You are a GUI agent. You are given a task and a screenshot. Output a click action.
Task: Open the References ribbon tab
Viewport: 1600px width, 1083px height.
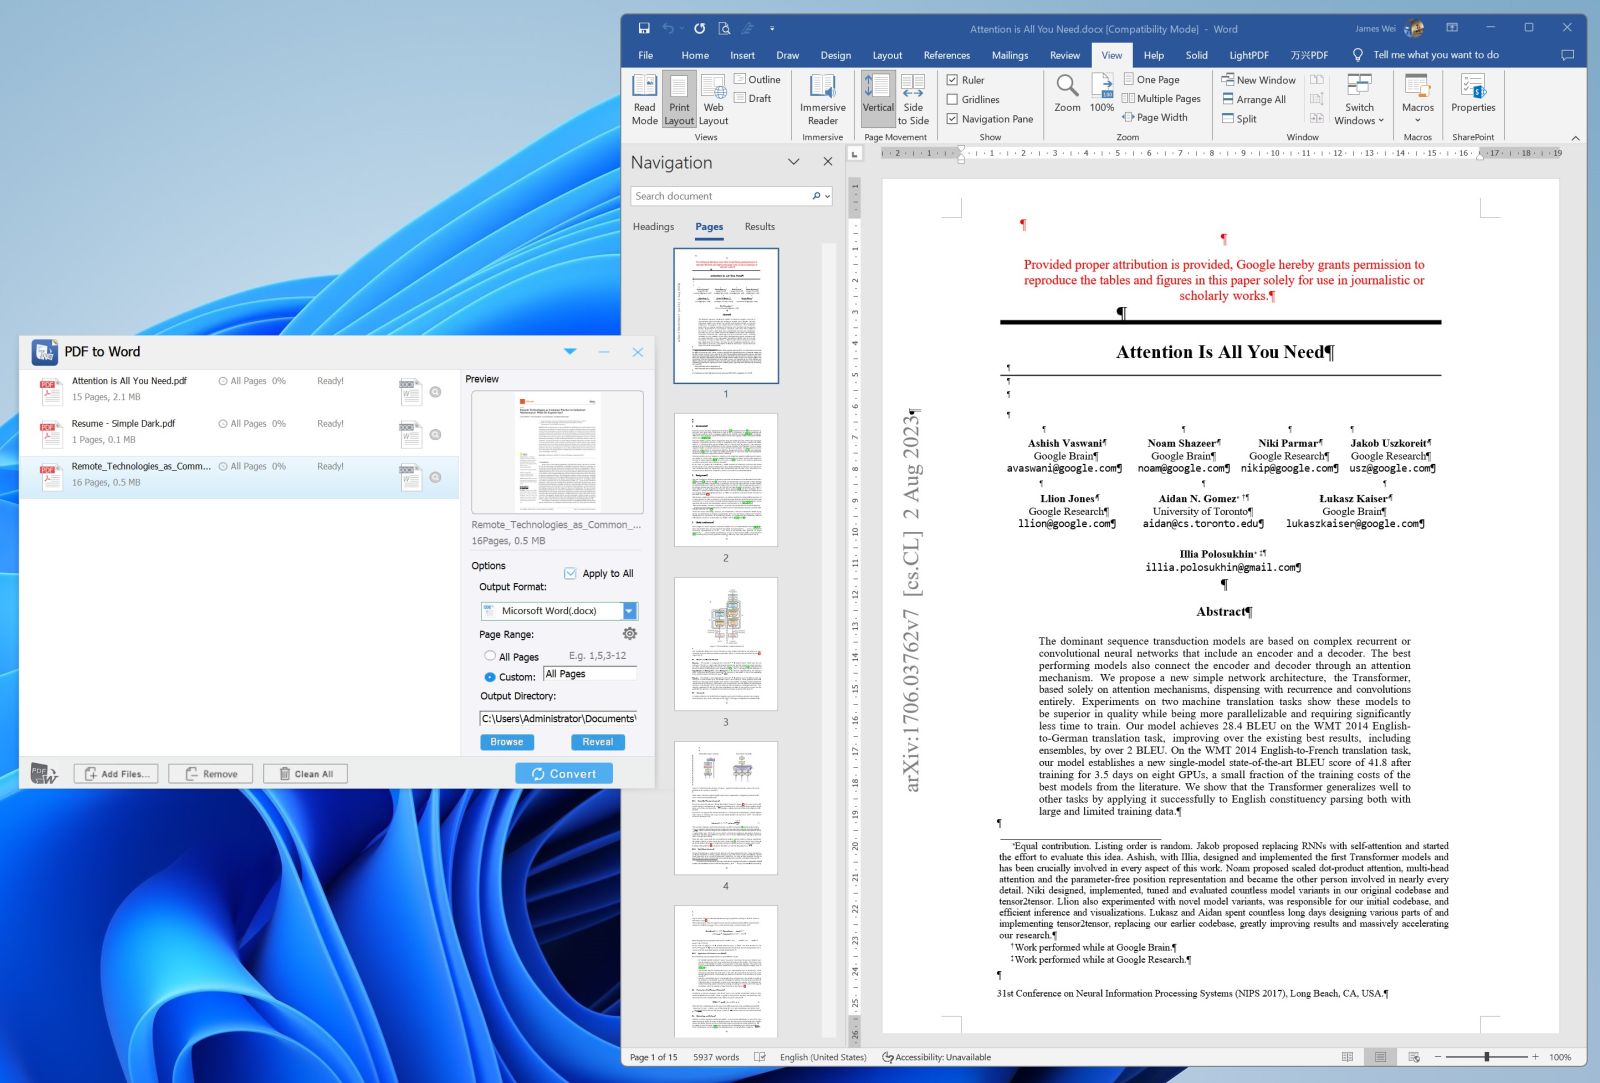pos(946,55)
